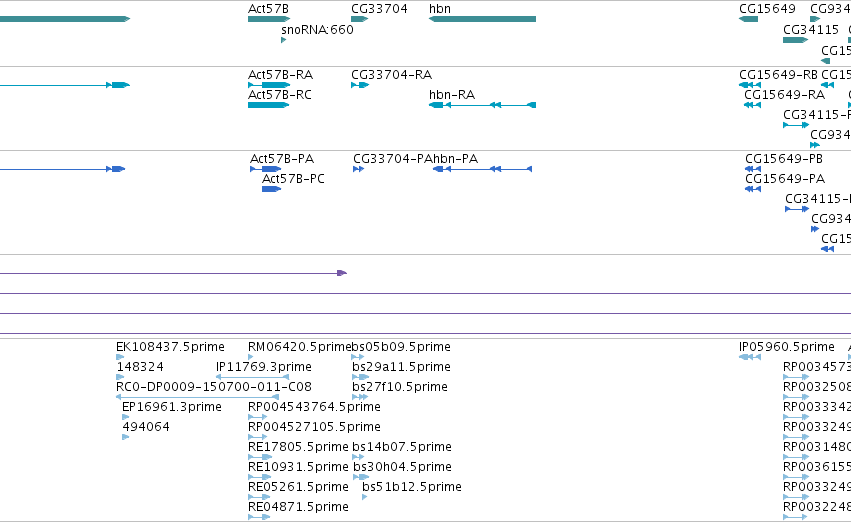
Task: Select the RE04871.5prime EST feature
Action: point(259,517)
